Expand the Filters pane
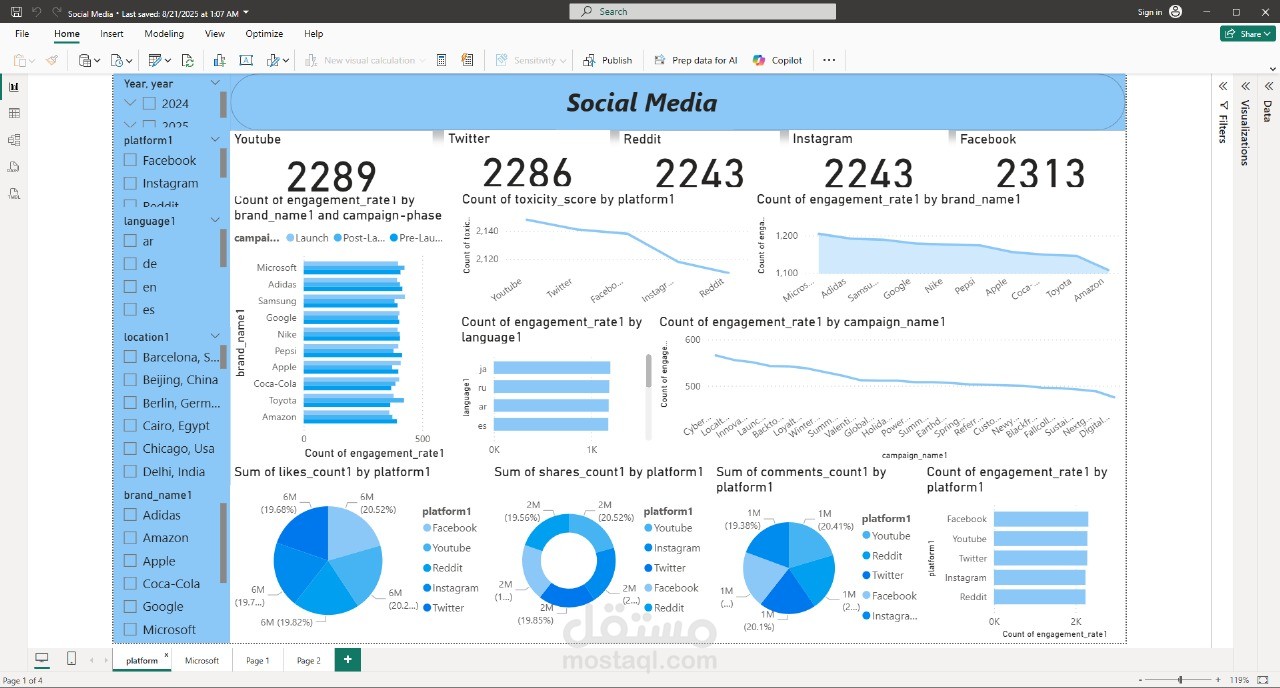The width and height of the screenshot is (1280, 688). (x=1222, y=86)
